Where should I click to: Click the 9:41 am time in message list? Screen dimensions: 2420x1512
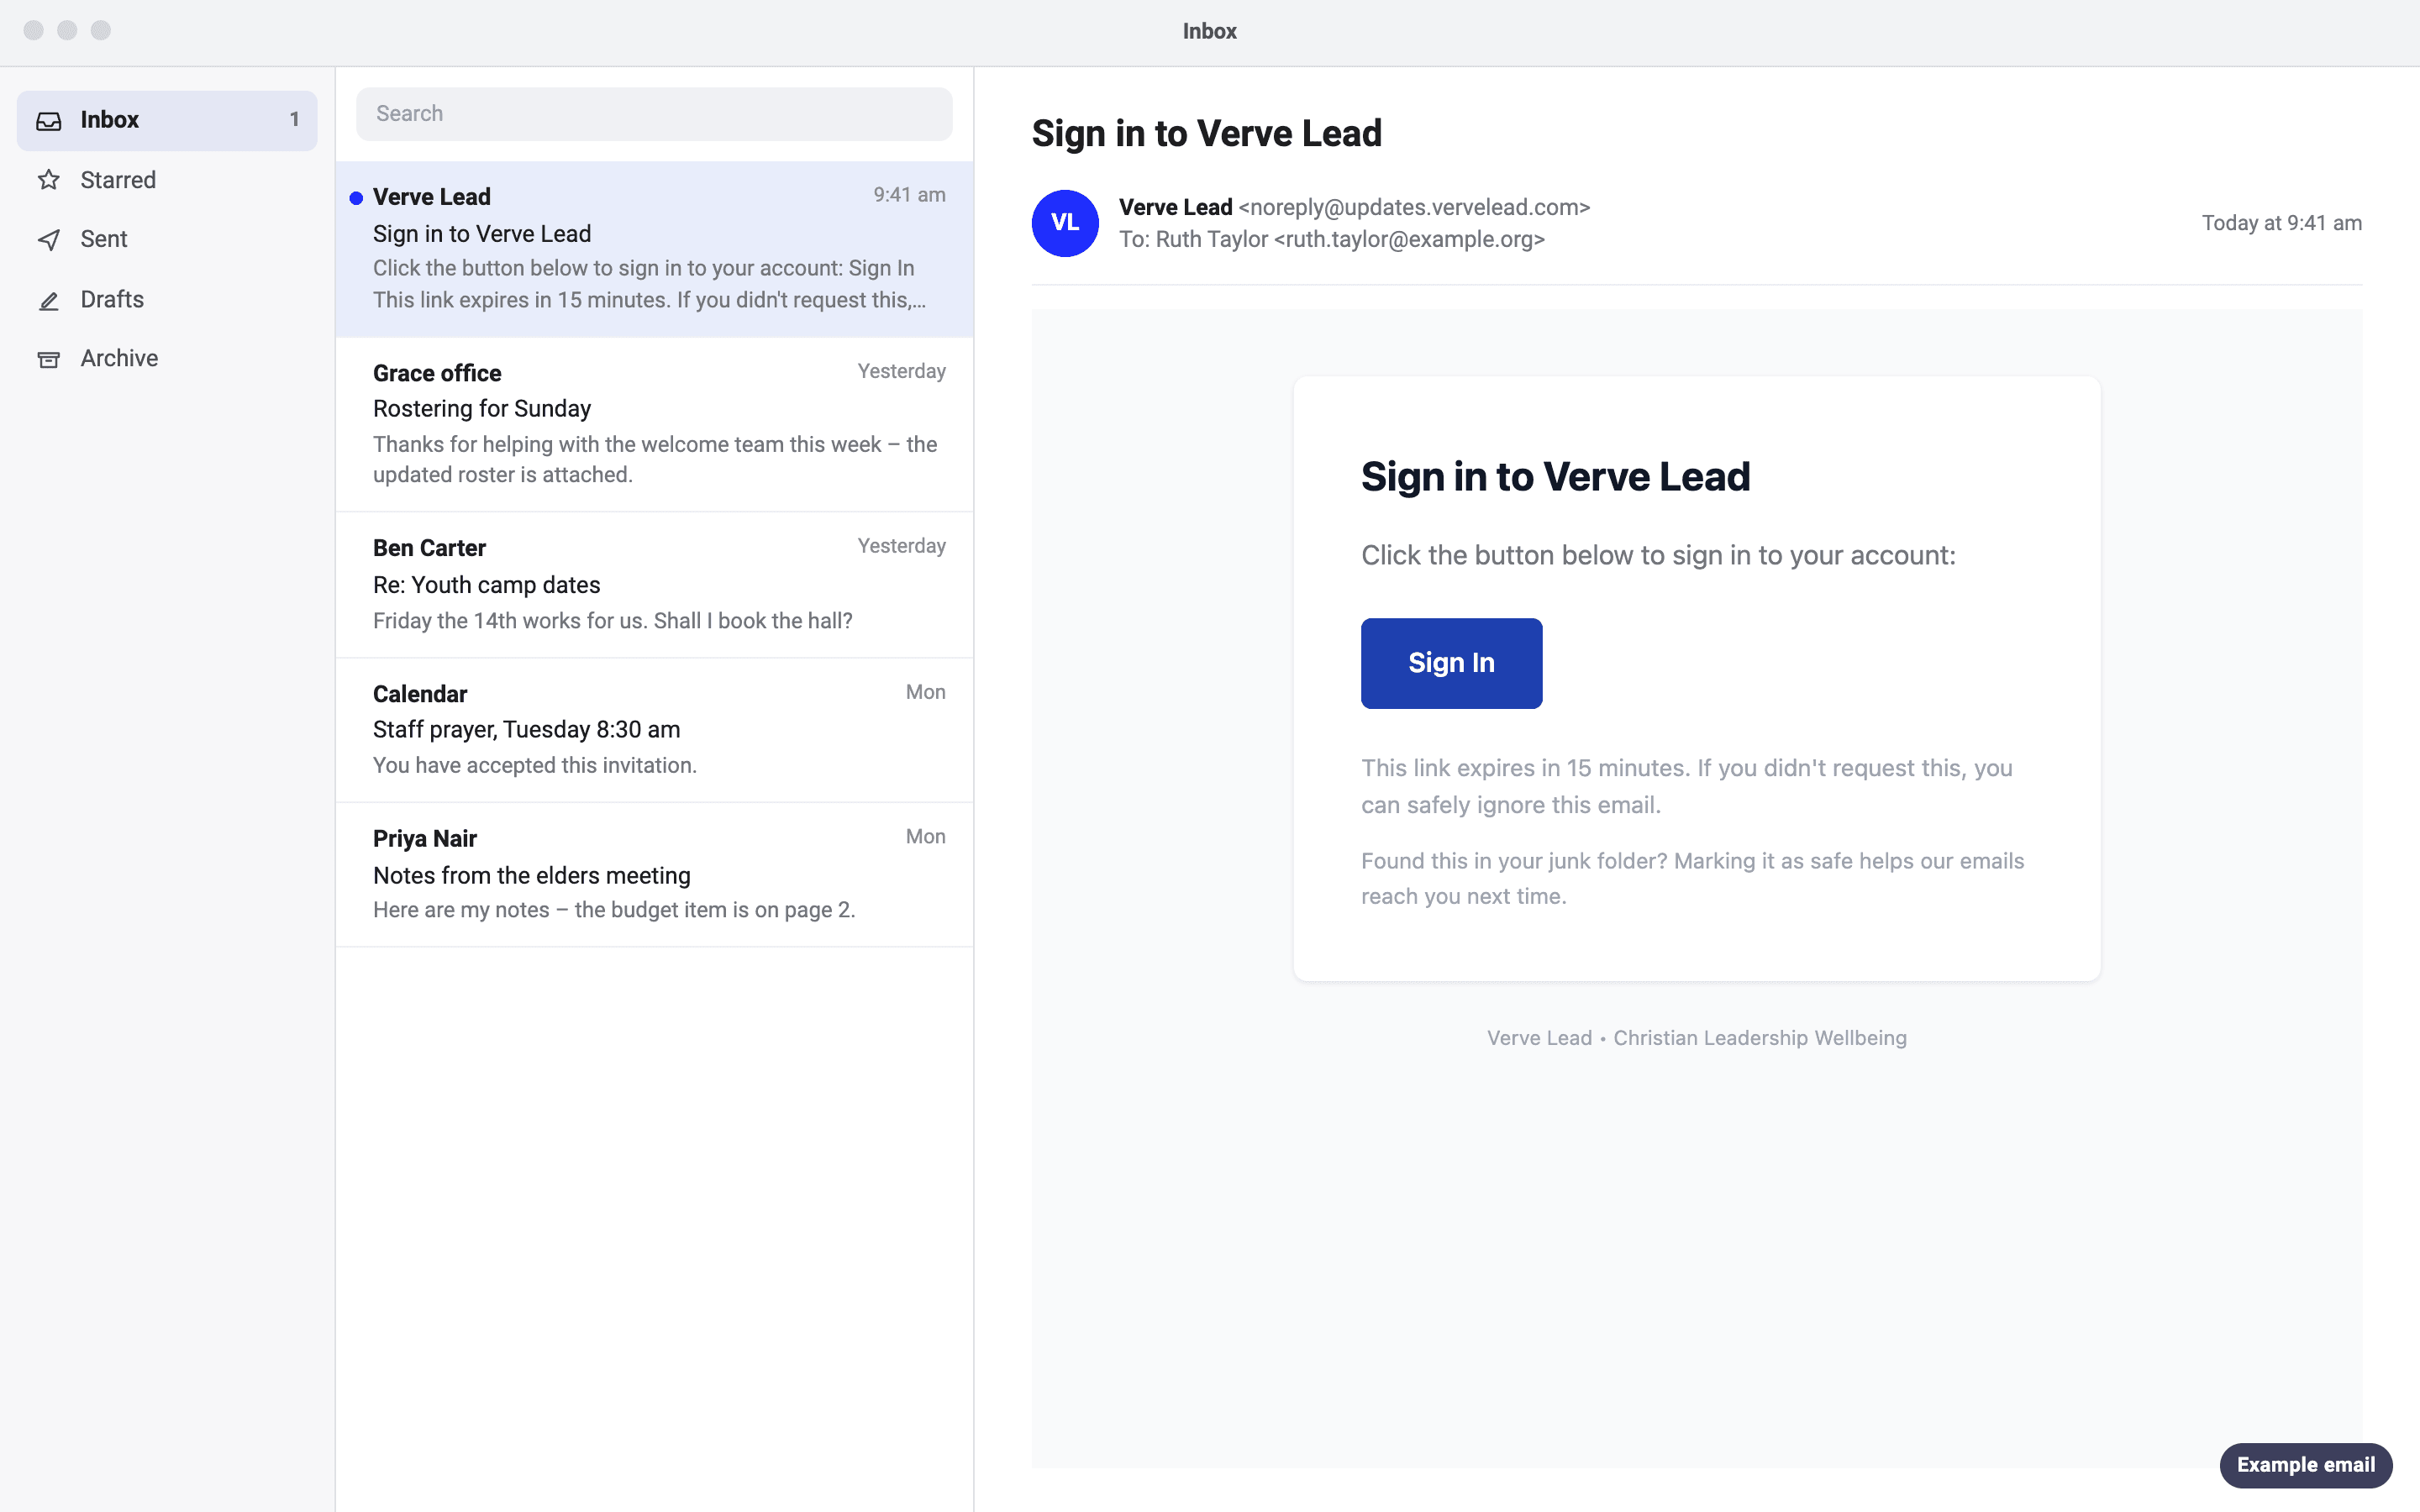(909, 195)
